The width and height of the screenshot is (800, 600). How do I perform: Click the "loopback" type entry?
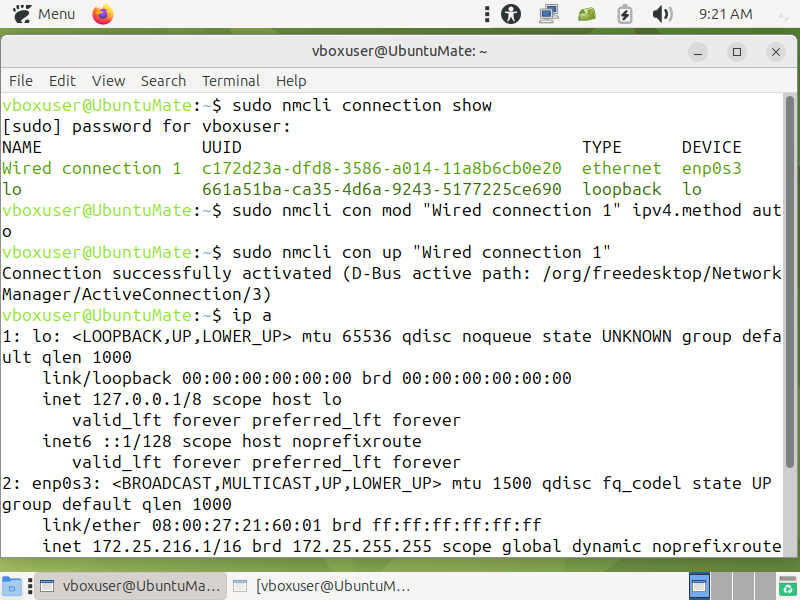(622, 189)
